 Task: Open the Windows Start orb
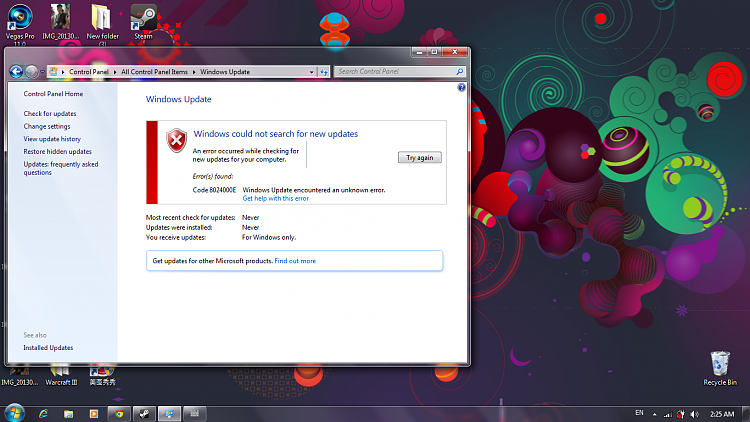pyautogui.click(x=14, y=413)
